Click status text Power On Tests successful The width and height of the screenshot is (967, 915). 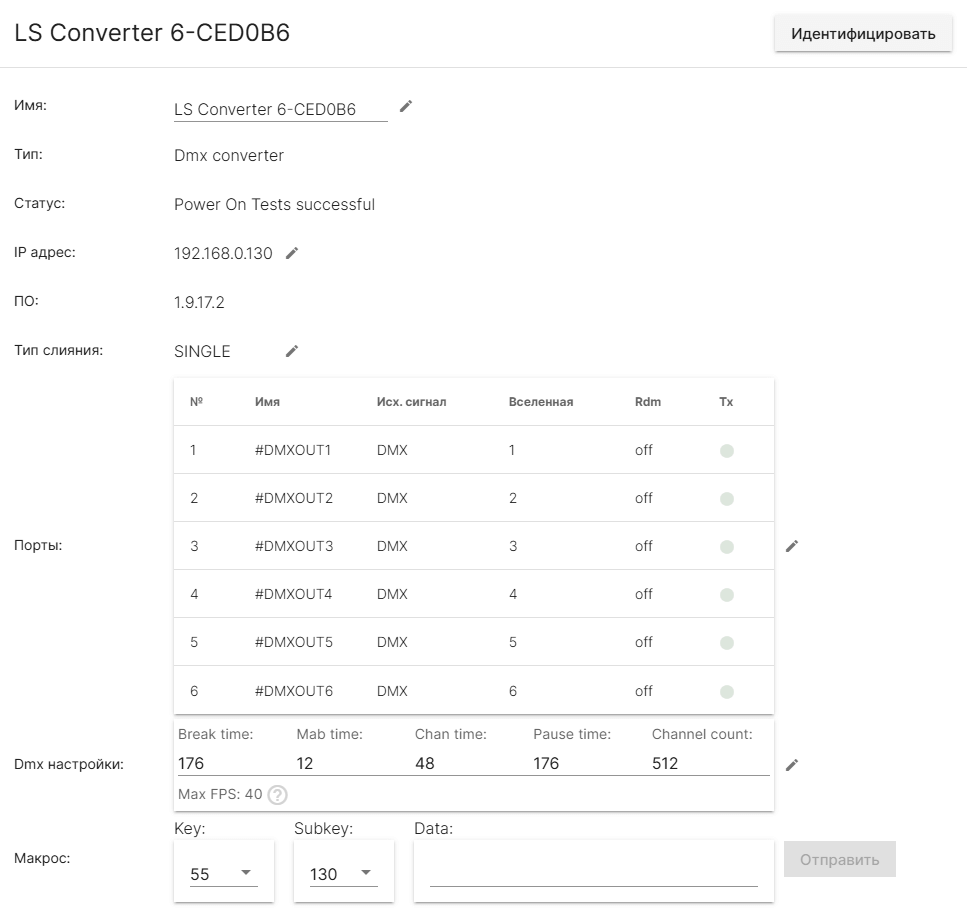(x=274, y=205)
